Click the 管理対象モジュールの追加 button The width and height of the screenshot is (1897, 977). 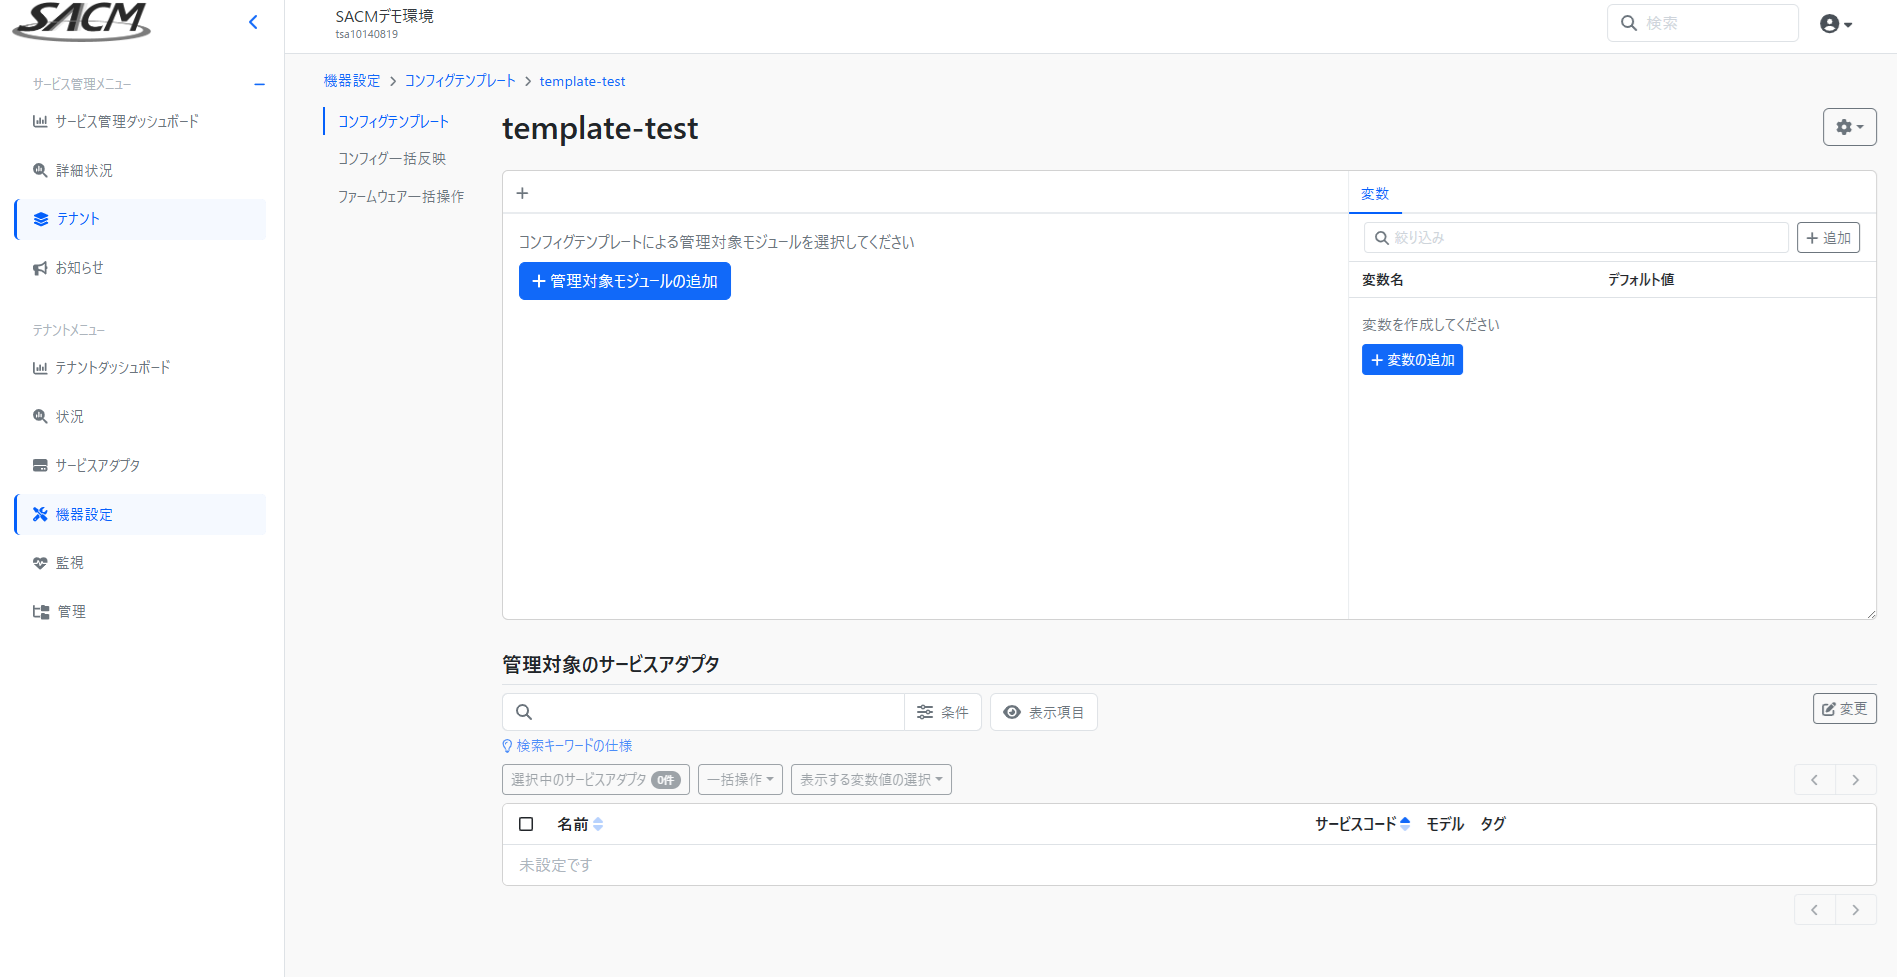[624, 281]
